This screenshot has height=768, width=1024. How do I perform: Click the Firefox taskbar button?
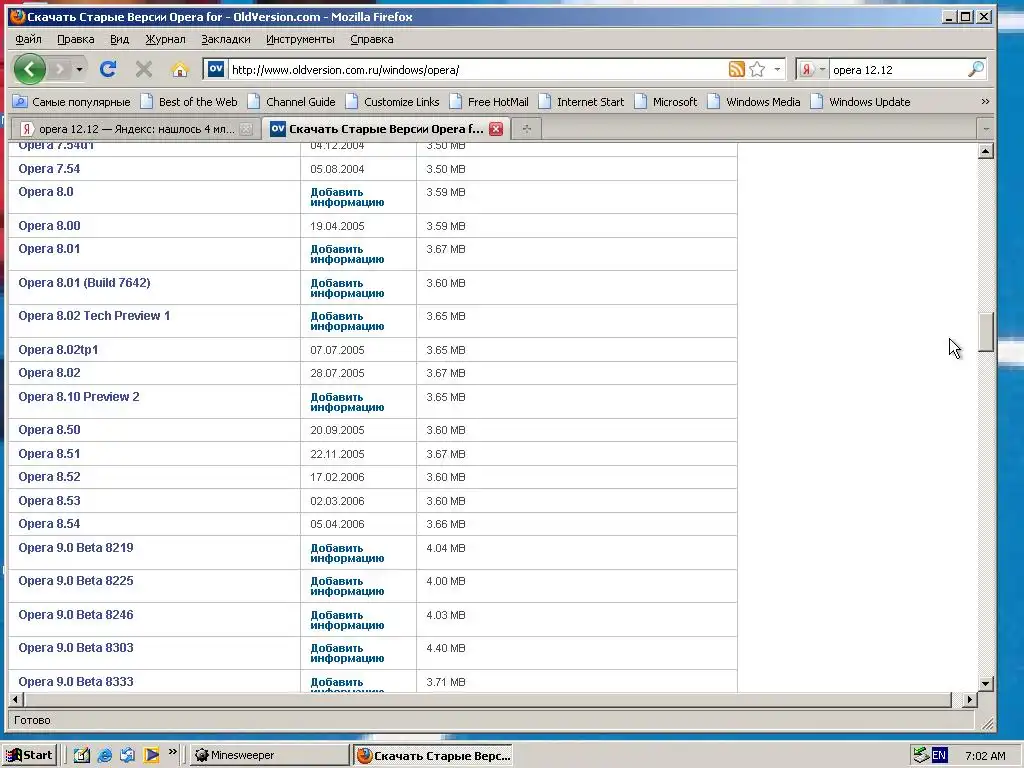coord(433,755)
